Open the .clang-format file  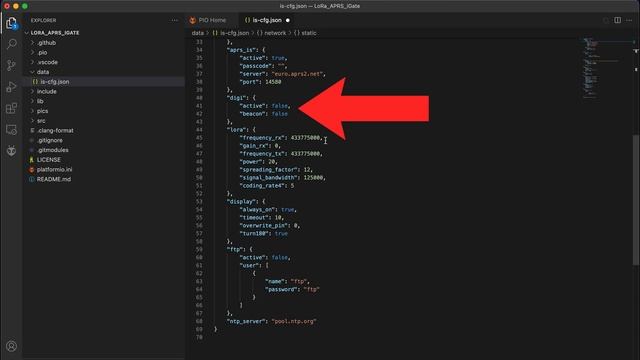[55, 131]
